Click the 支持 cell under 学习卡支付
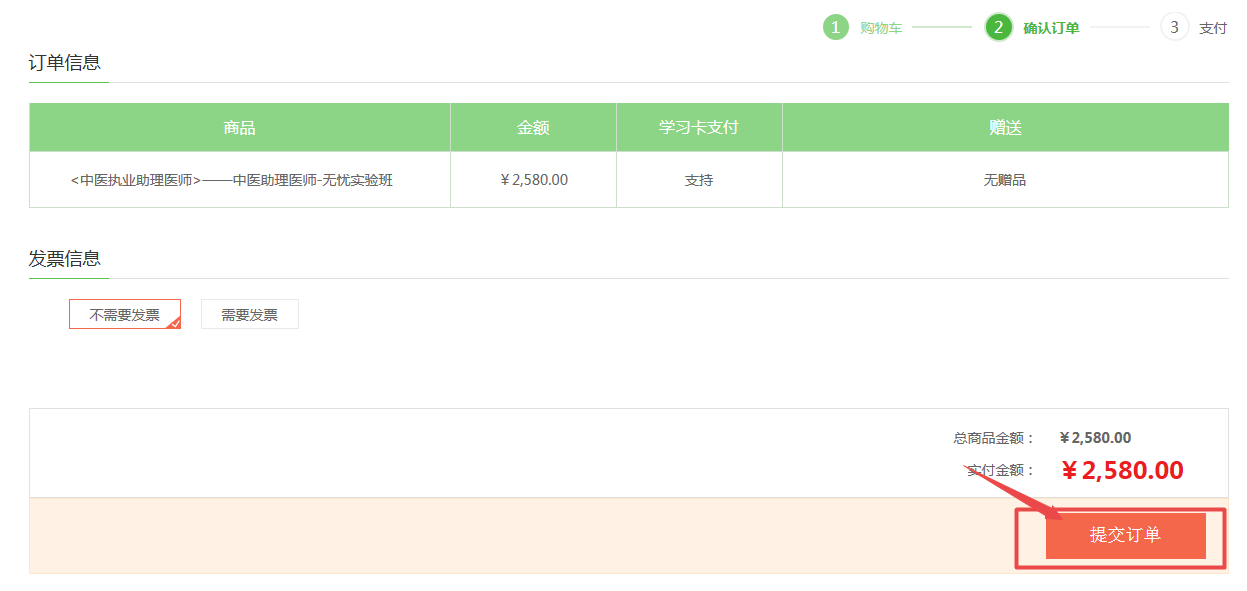The width and height of the screenshot is (1247, 591). tap(699, 180)
